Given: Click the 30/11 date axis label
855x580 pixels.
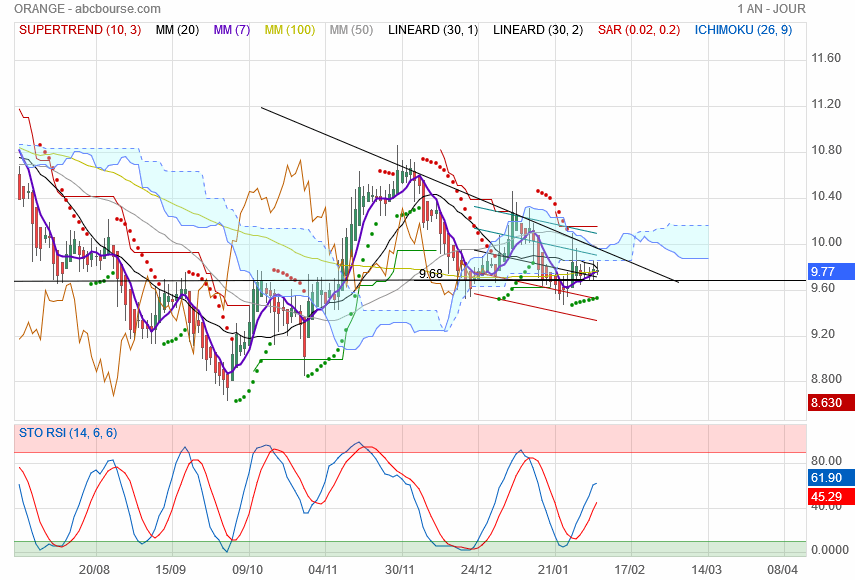Looking at the screenshot, I should [400, 570].
